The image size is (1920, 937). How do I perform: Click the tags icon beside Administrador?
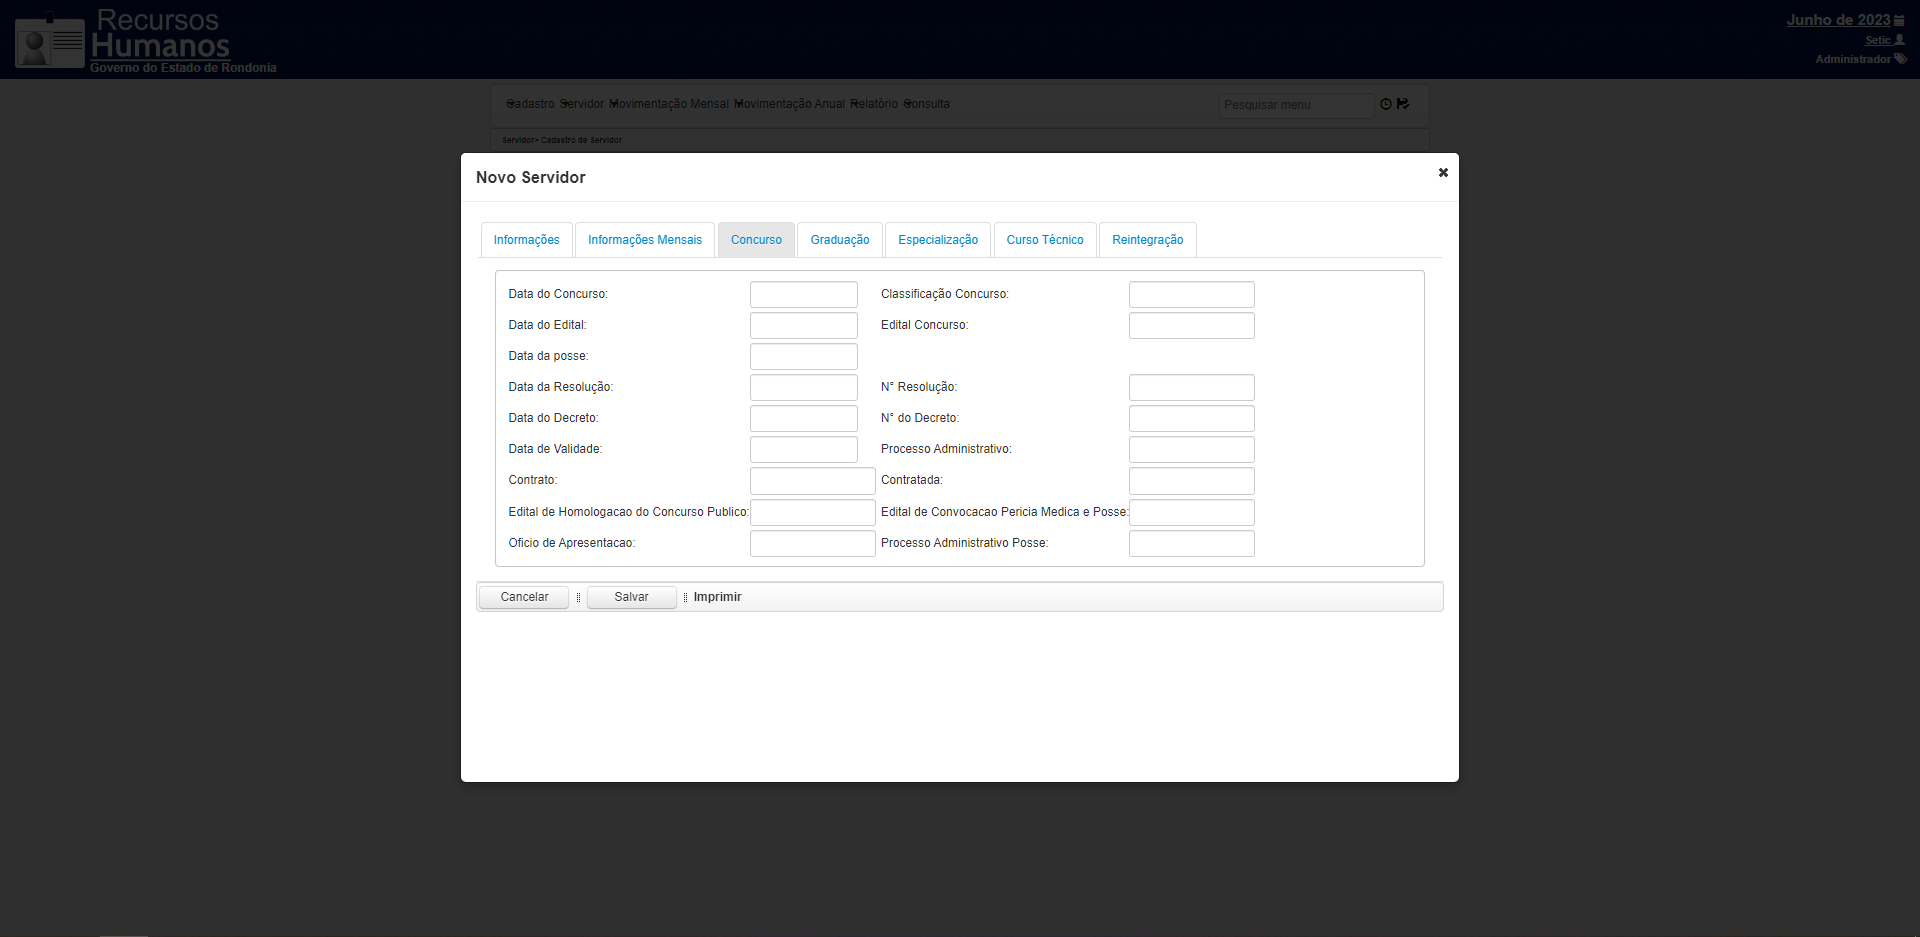pyautogui.click(x=1901, y=59)
